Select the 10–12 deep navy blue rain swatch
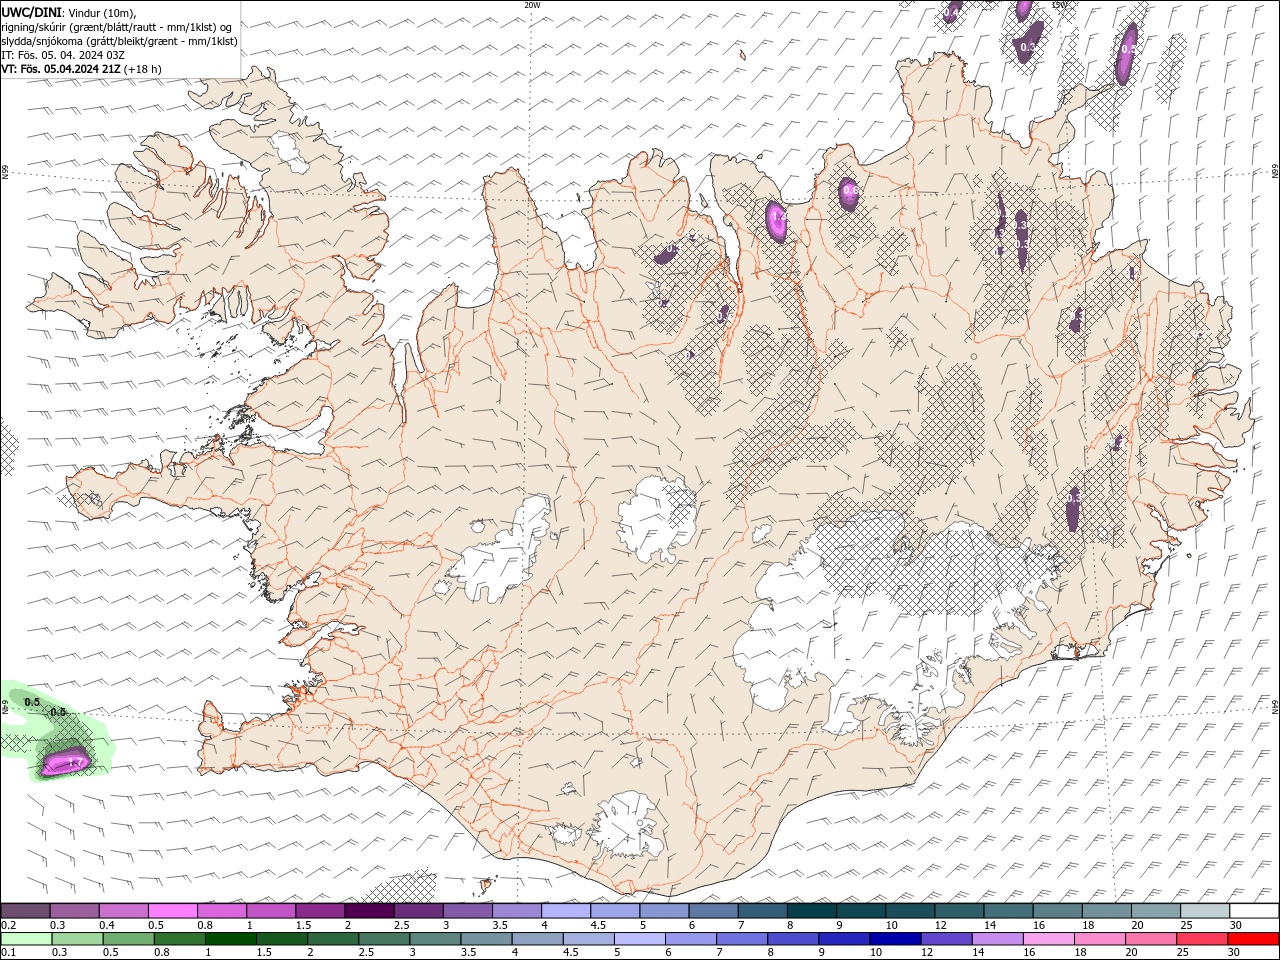 pyautogui.click(x=896, y=939)
